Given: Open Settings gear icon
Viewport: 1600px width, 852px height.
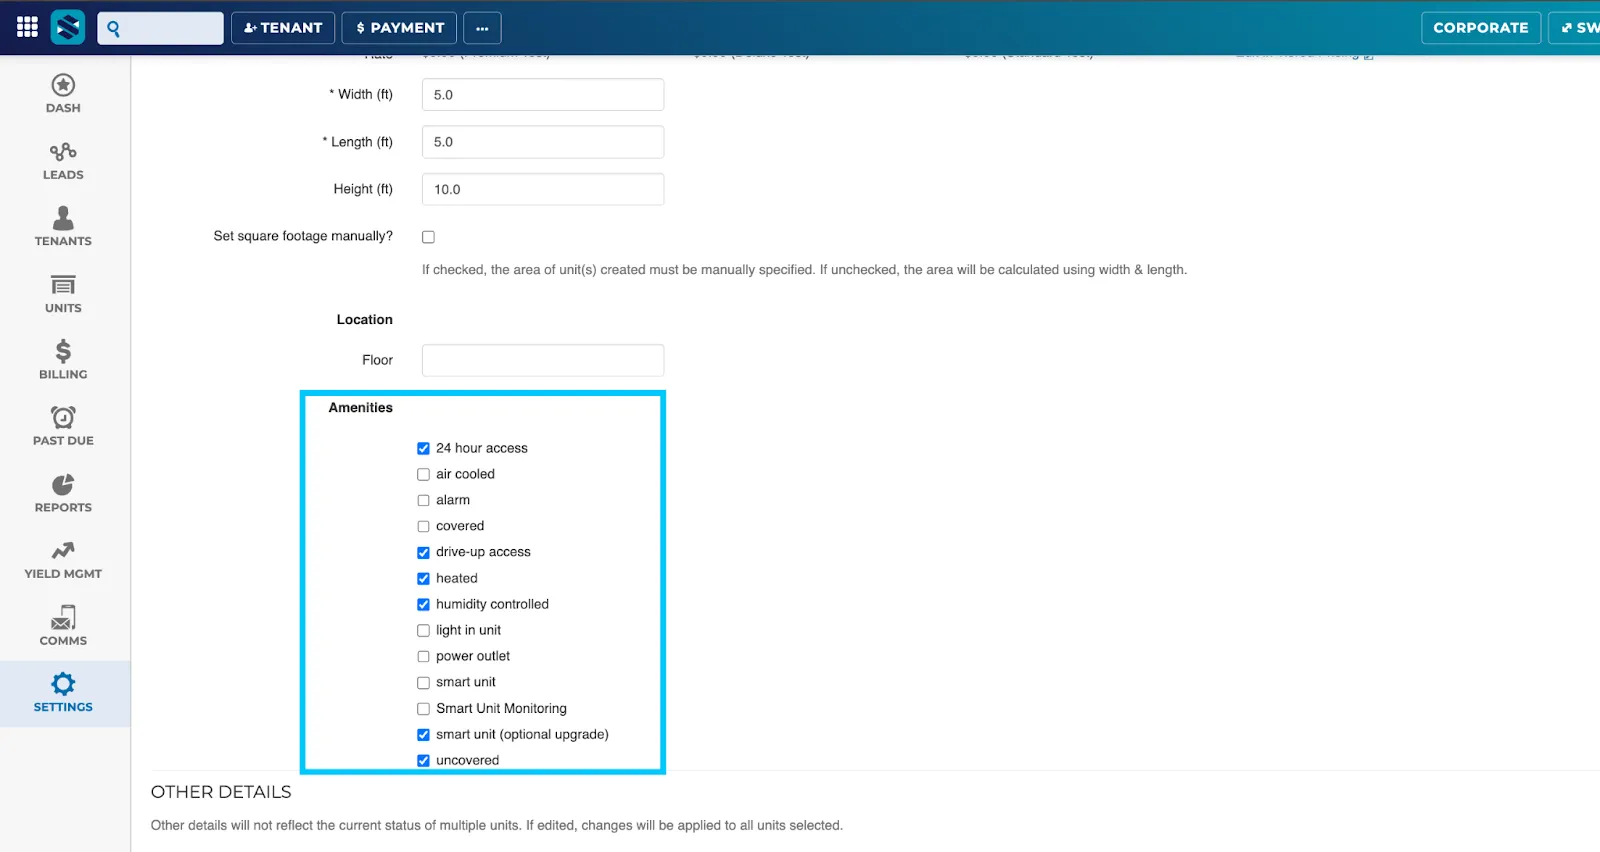Looking at the screenshot, I should 63,684.
